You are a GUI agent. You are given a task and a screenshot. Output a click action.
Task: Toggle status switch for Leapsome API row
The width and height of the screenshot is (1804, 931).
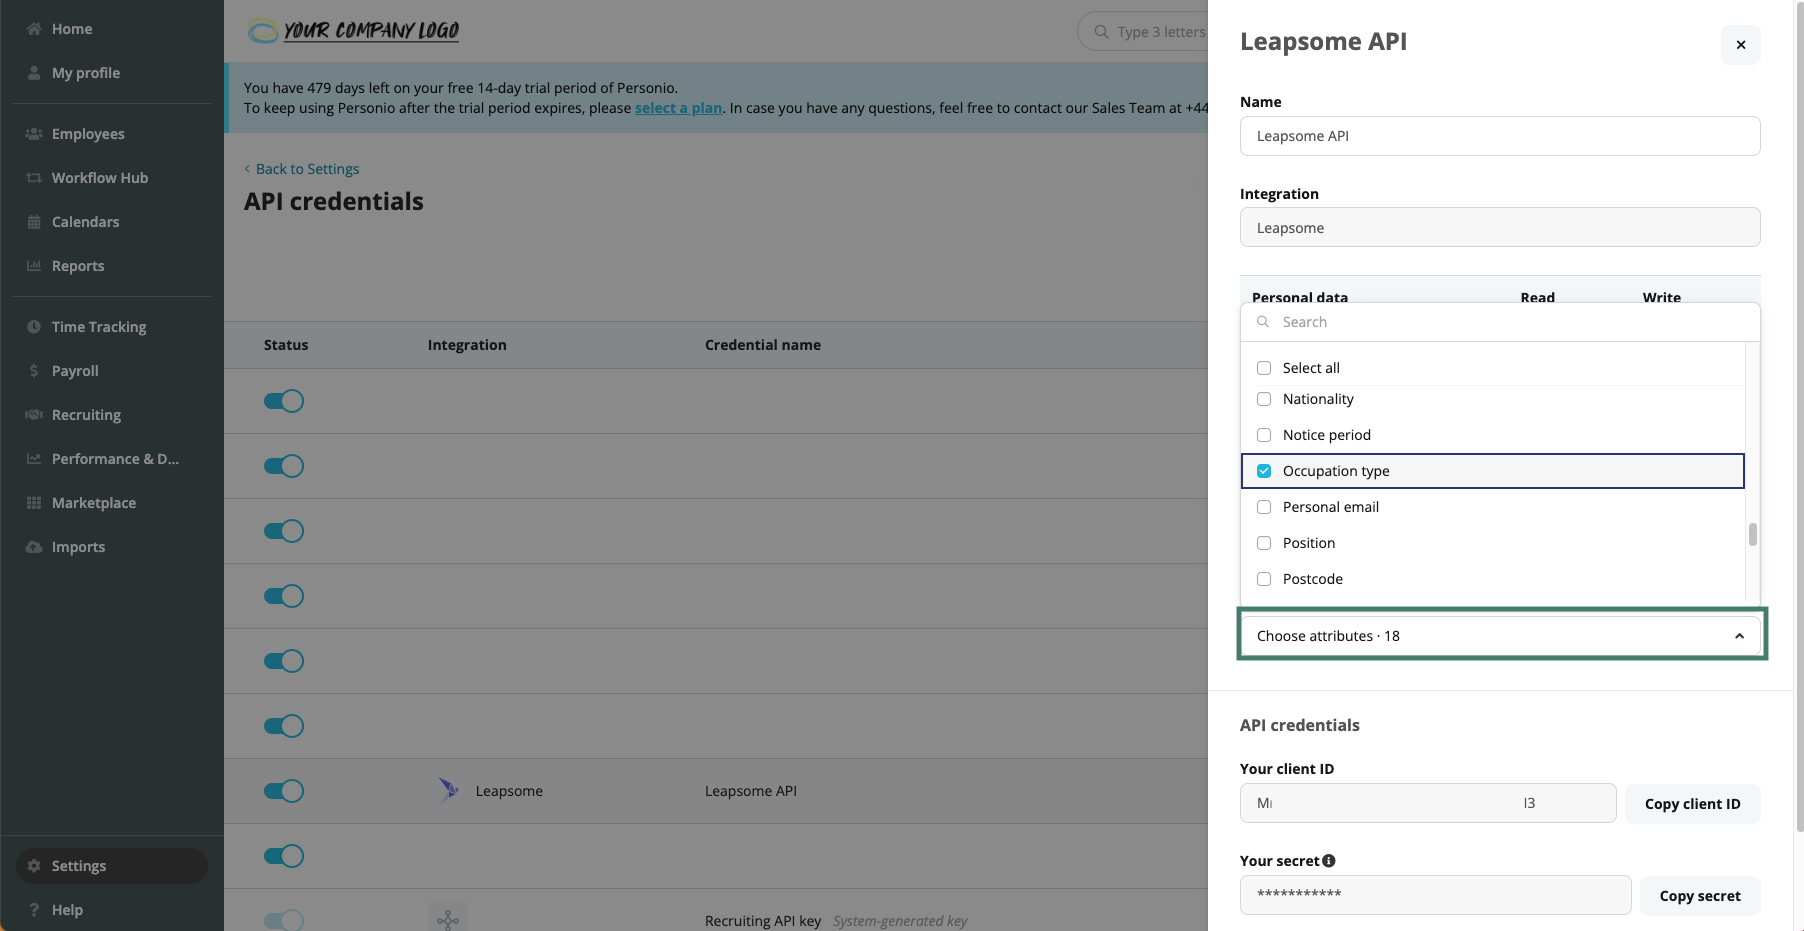pos(284,791)
